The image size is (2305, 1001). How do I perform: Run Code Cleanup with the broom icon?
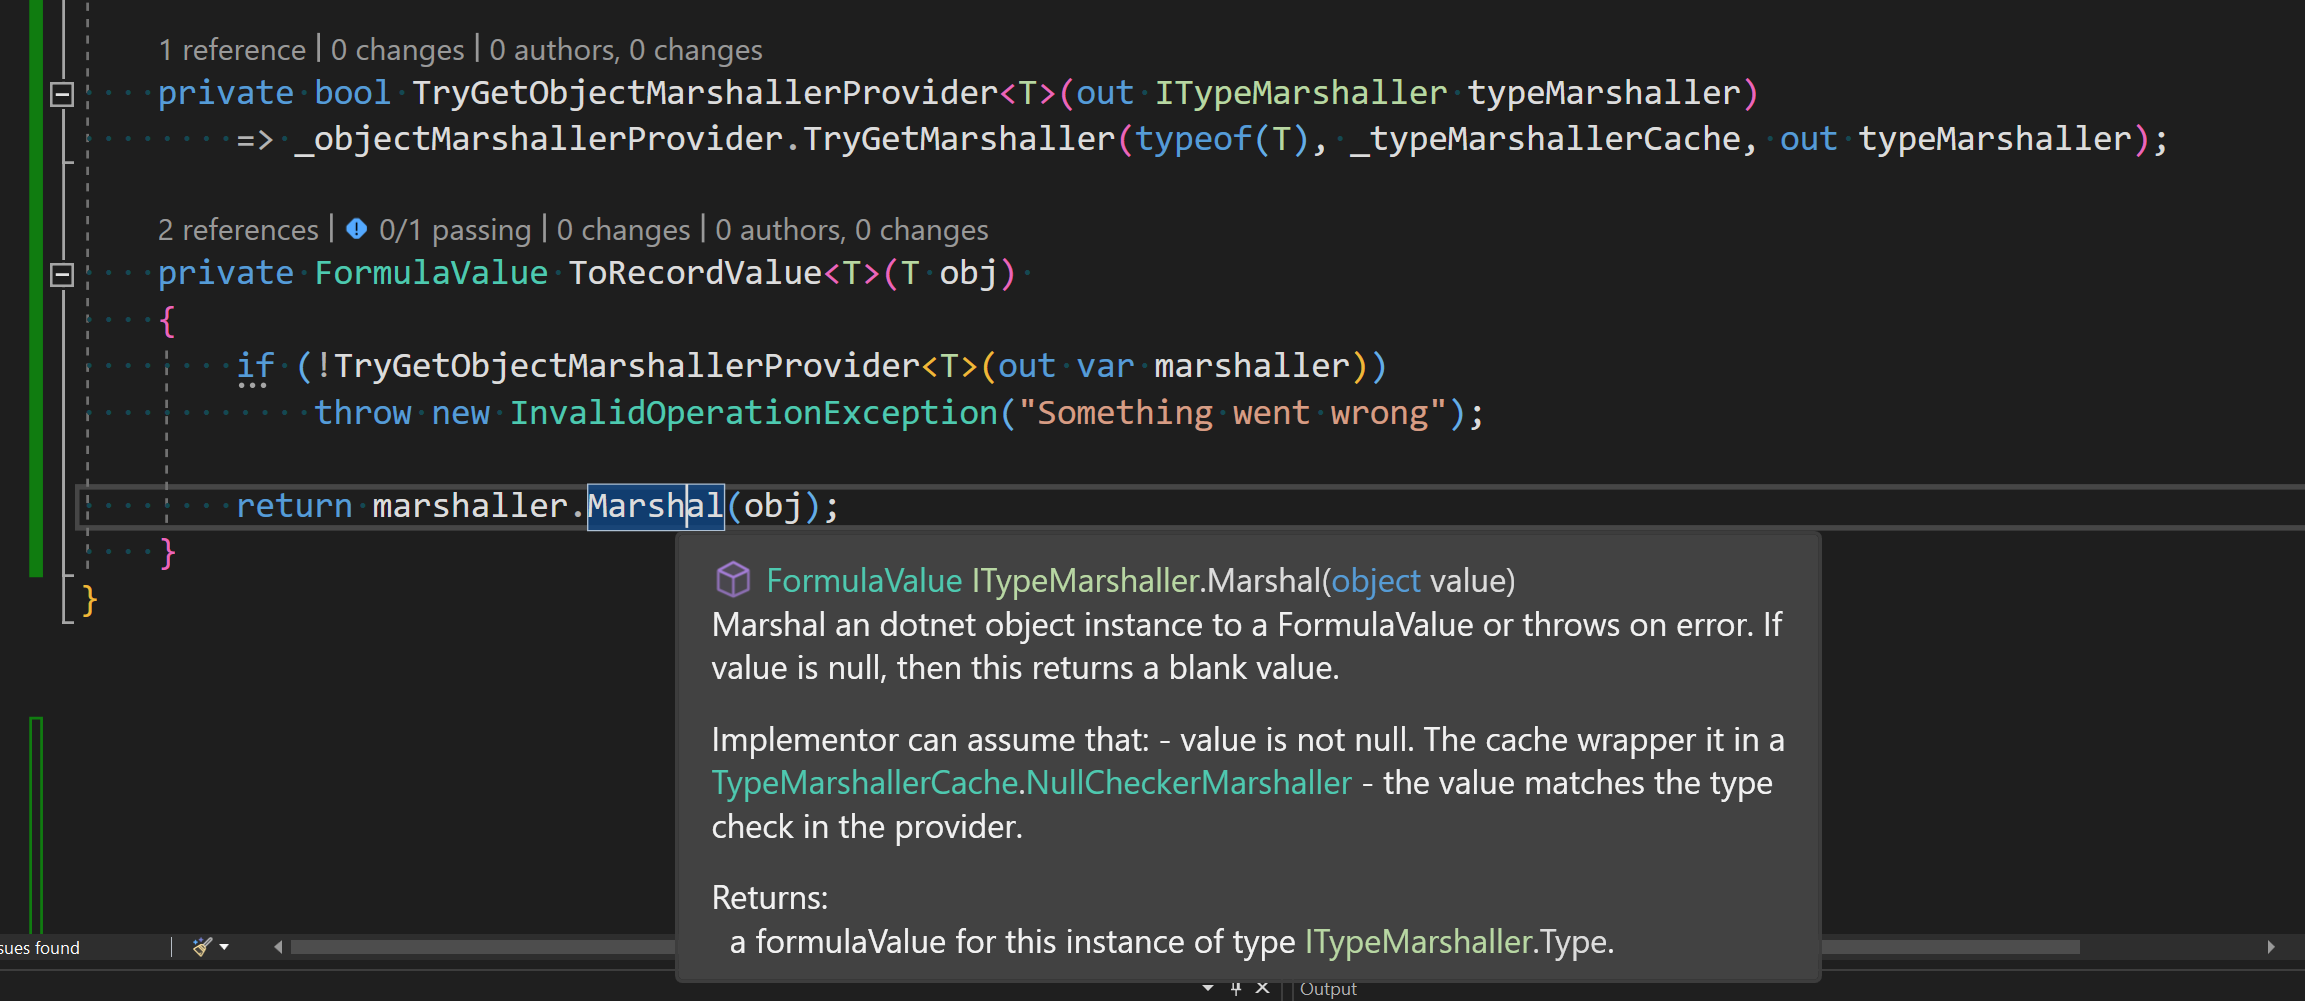[x=200, y=947]
